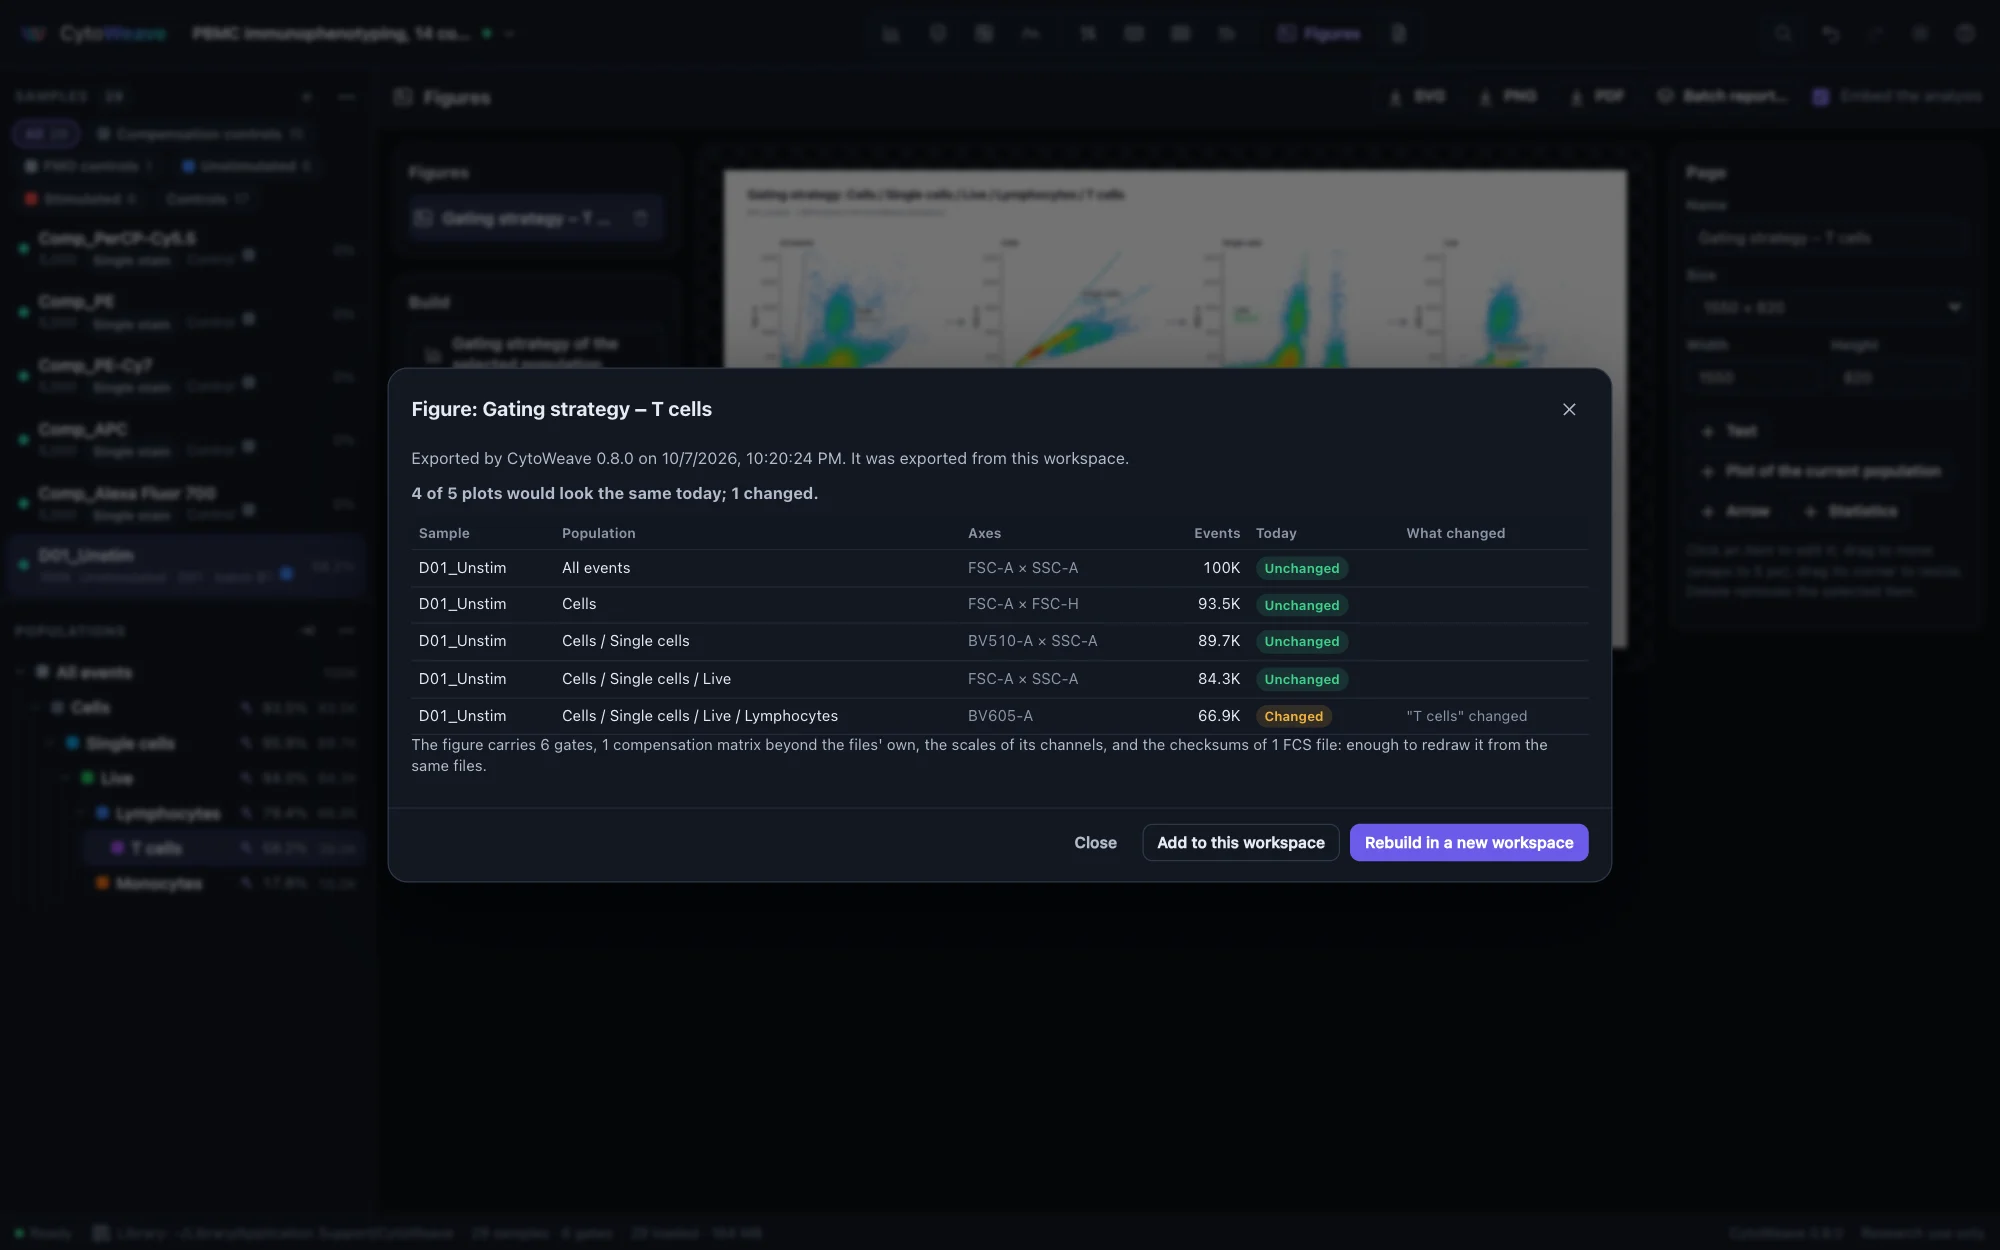
Task: Click the PDF export button in background
Action: pyautogui.click(x=1597, y=96)
